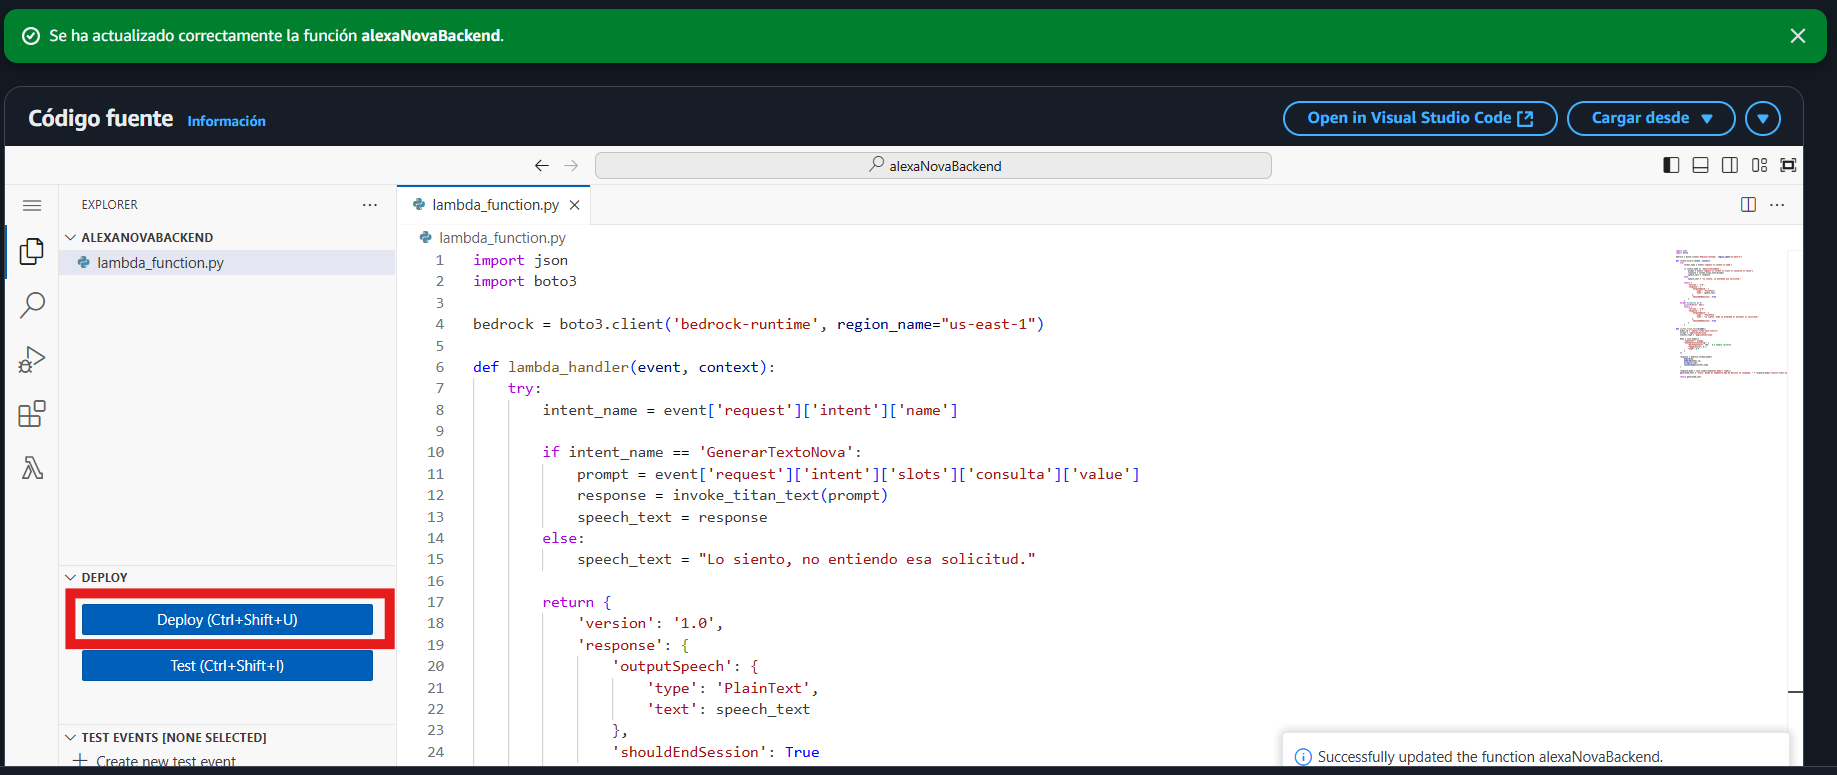Screen dimensions: 1837x775
Task: Open the Explorer files icon in activity bar
Action: 32,251
